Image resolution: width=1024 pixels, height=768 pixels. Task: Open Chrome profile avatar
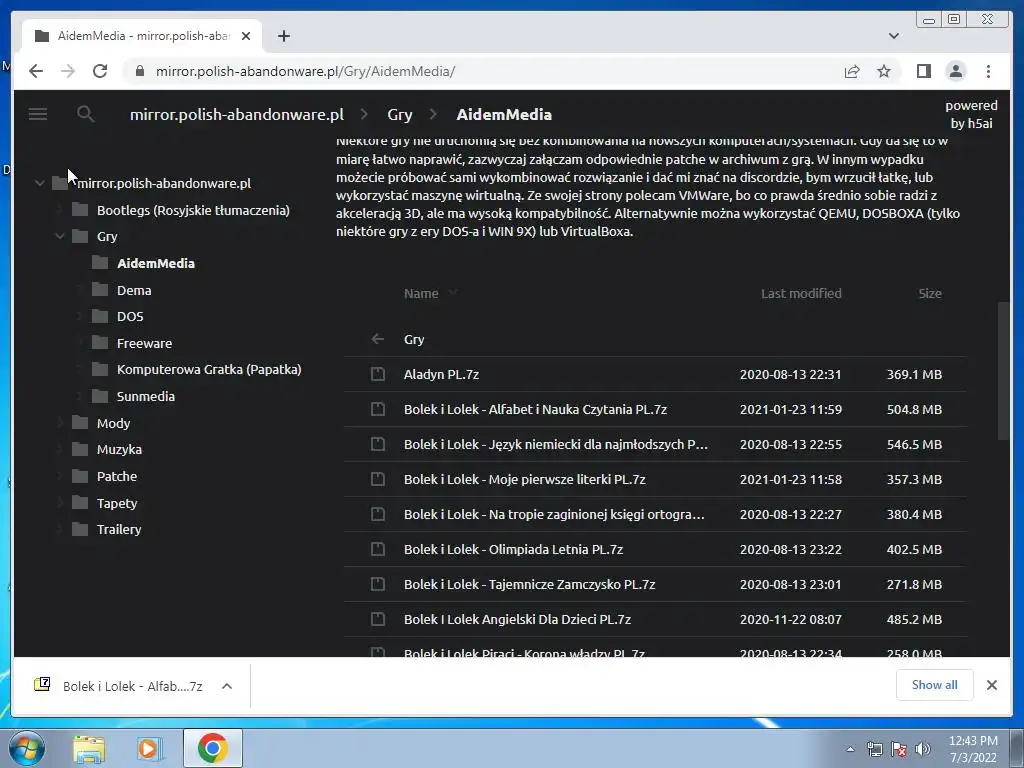pyautogui.click(x=955, y=71)
